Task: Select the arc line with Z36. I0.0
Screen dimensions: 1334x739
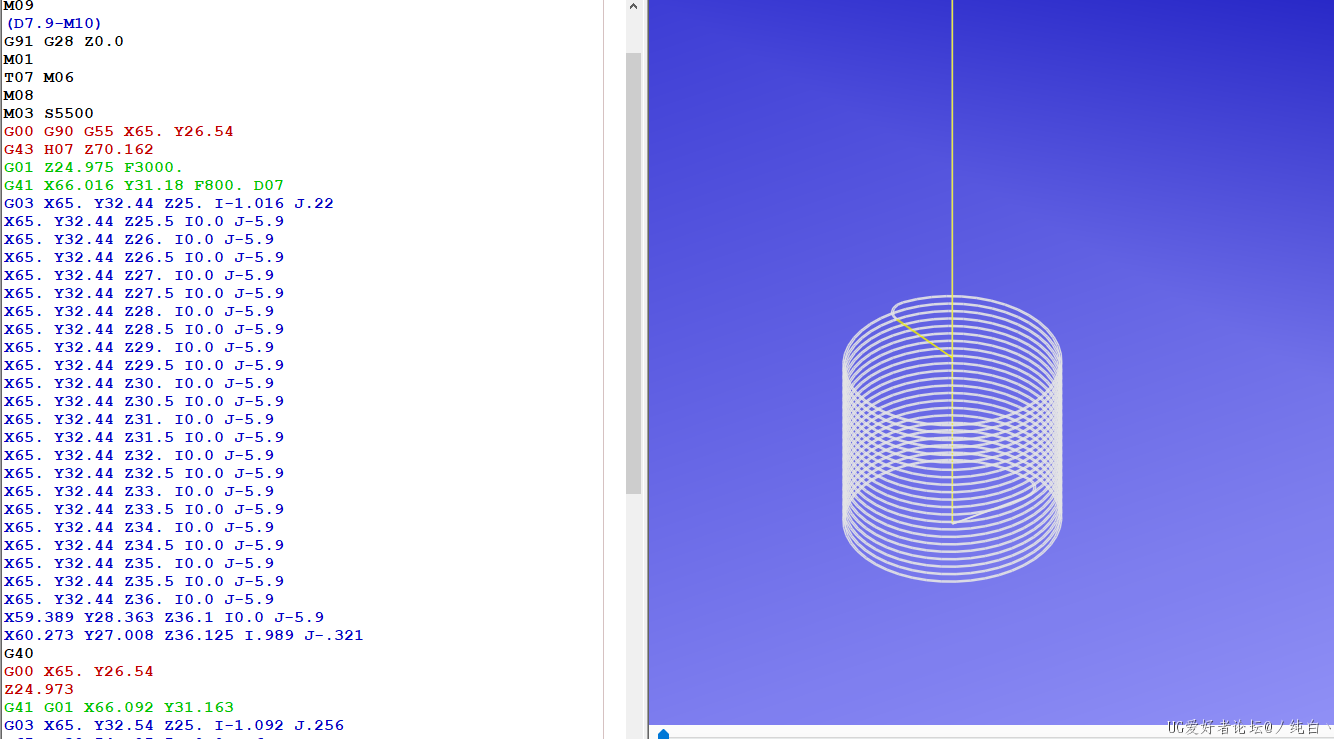Action: tap(139, 599)
